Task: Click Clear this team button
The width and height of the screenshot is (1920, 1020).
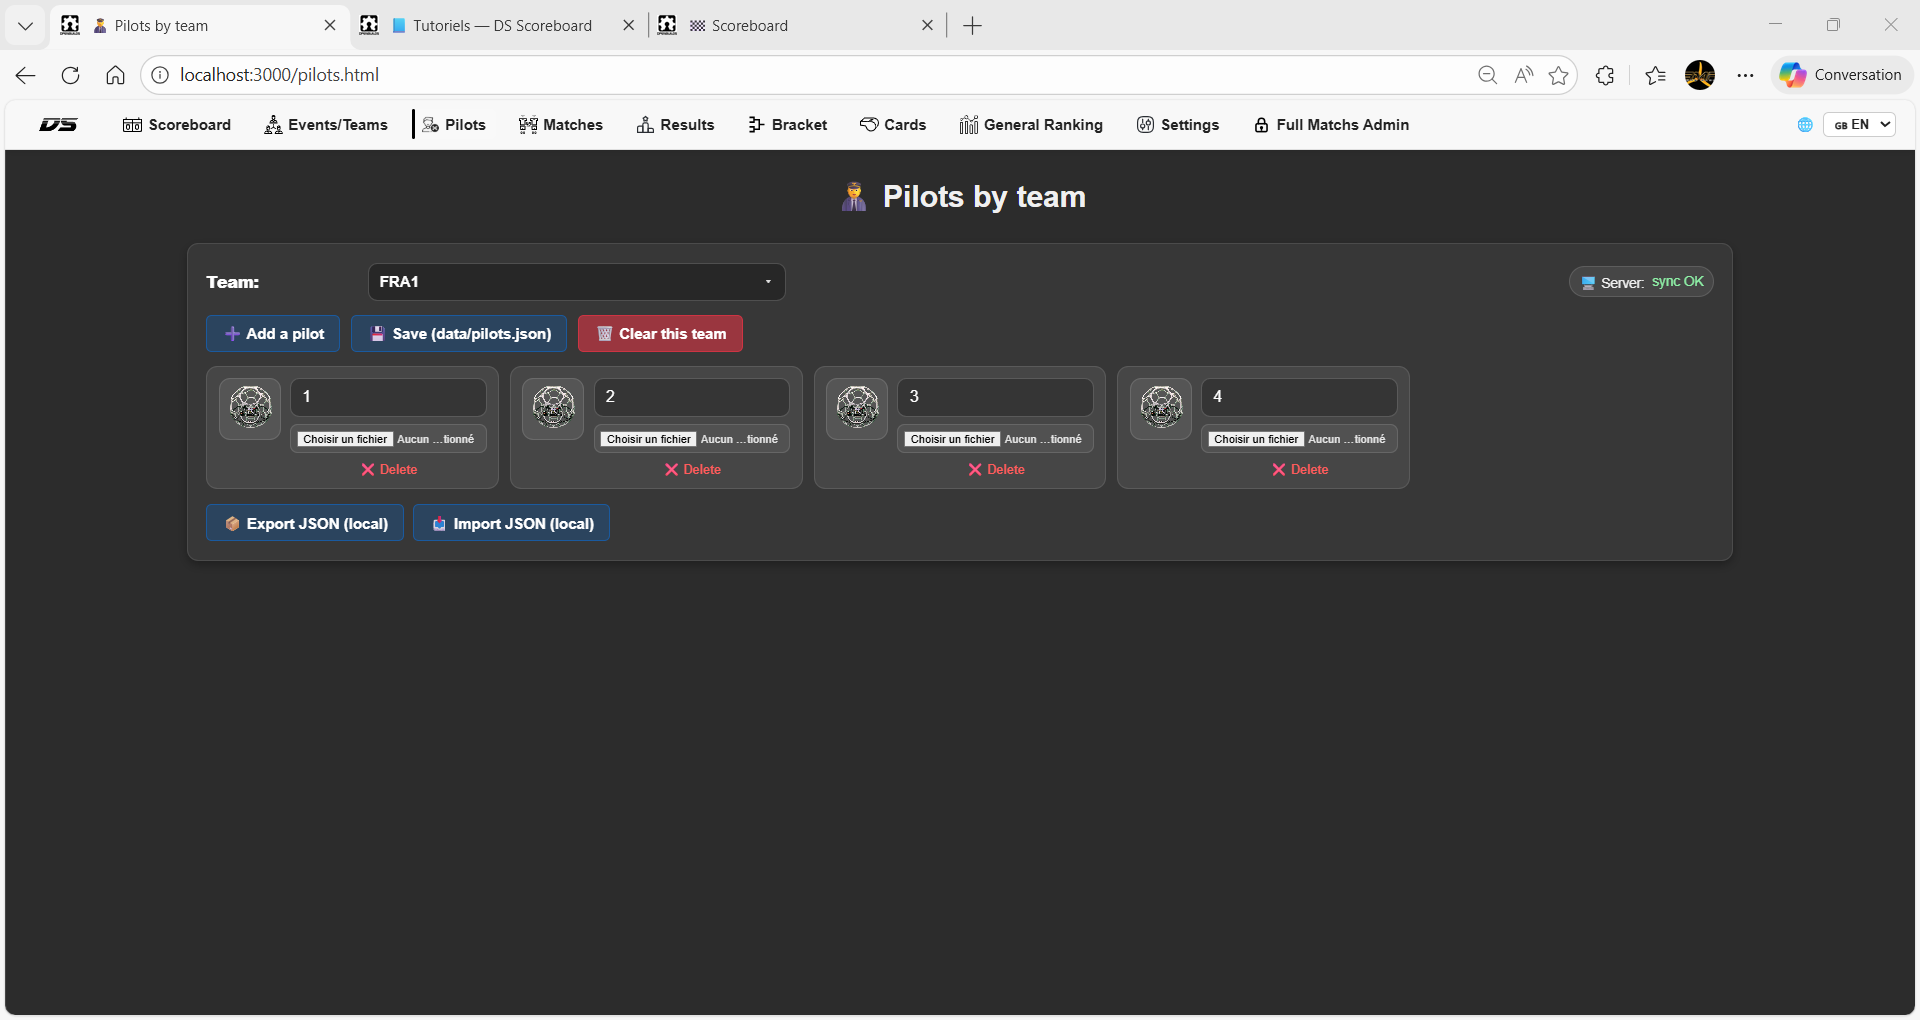Action: (660, 334)
